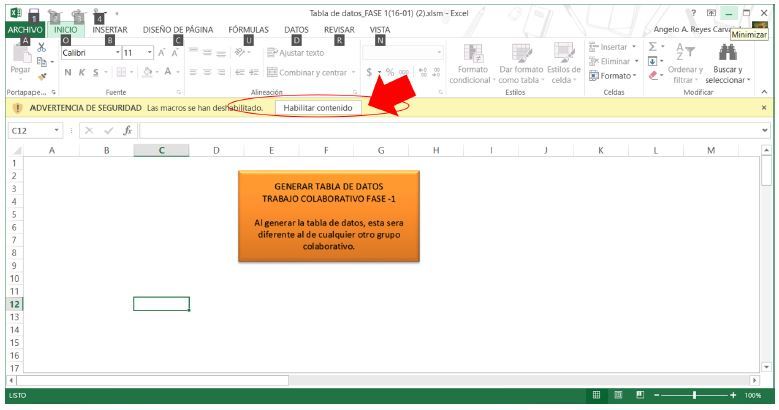
Task: Open Dar formato como tabla
Action: (x=521, y=64)
